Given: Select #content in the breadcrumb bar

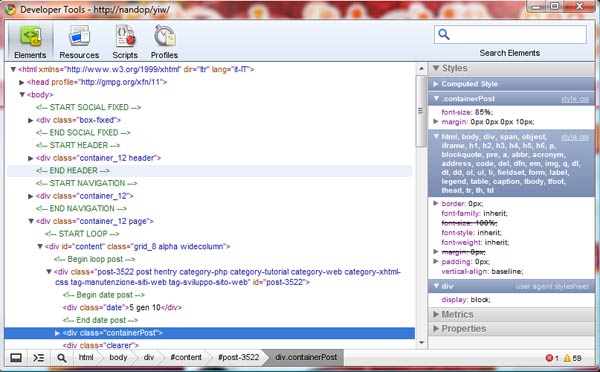Looking at the screenshot, I should 186,357.
